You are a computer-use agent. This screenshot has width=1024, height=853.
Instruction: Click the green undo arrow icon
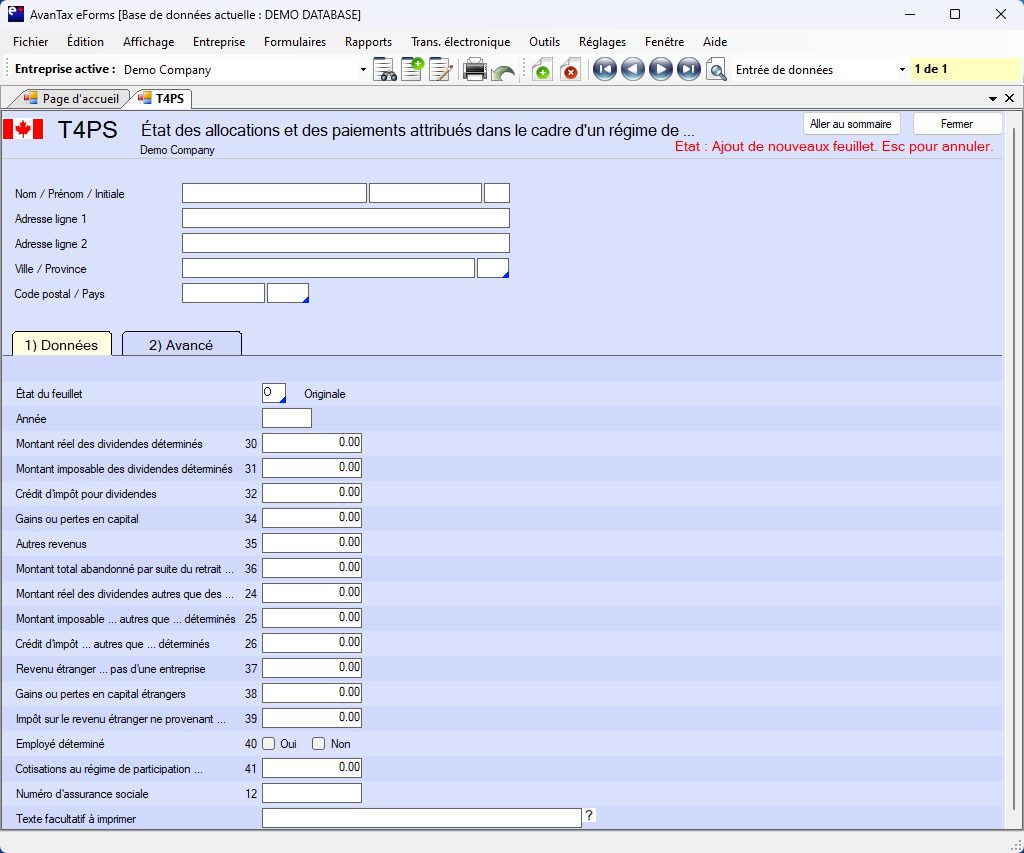[x=503, y=72]
